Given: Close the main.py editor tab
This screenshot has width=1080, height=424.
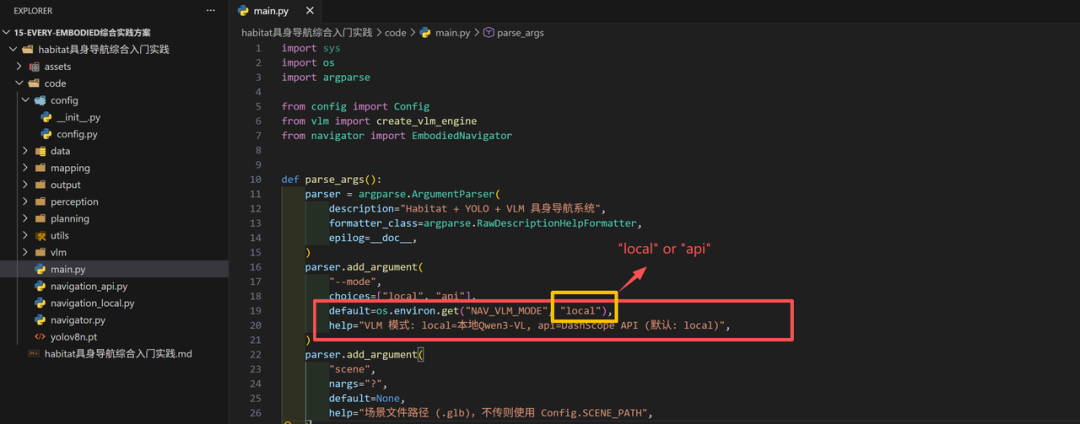Looking at the screenshot, I should coord(310,11).
